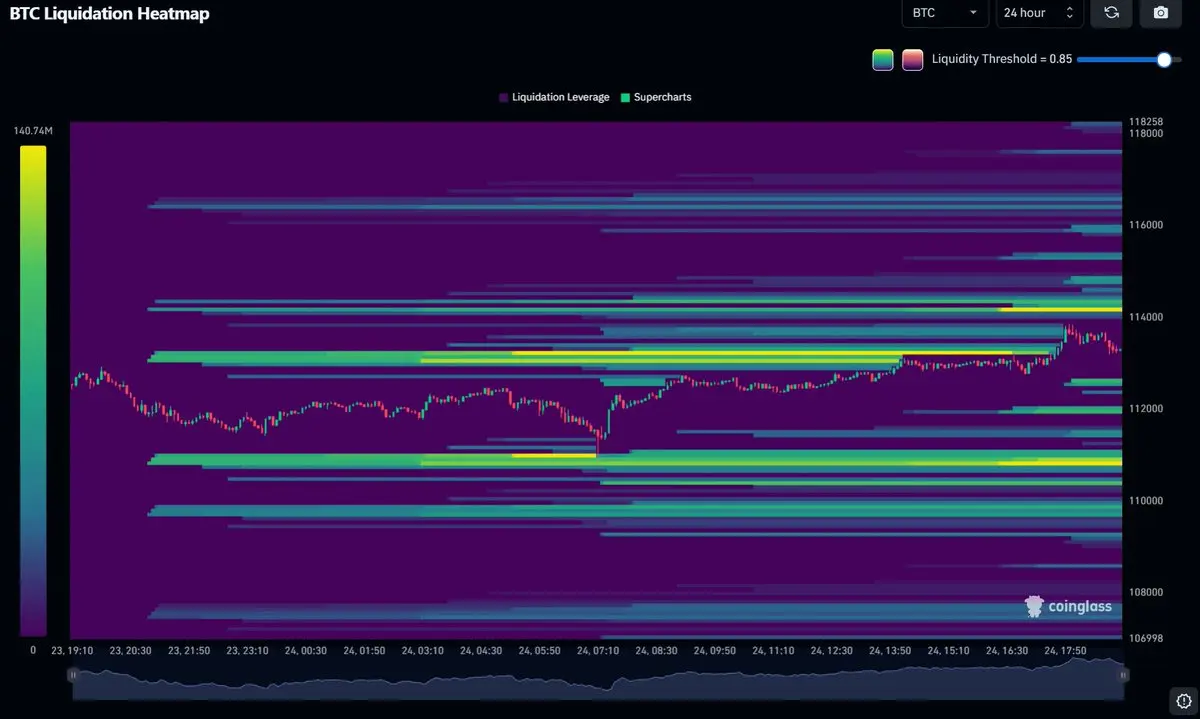Select the pink-purple heatmap color scheme swatch

point(912,59)
